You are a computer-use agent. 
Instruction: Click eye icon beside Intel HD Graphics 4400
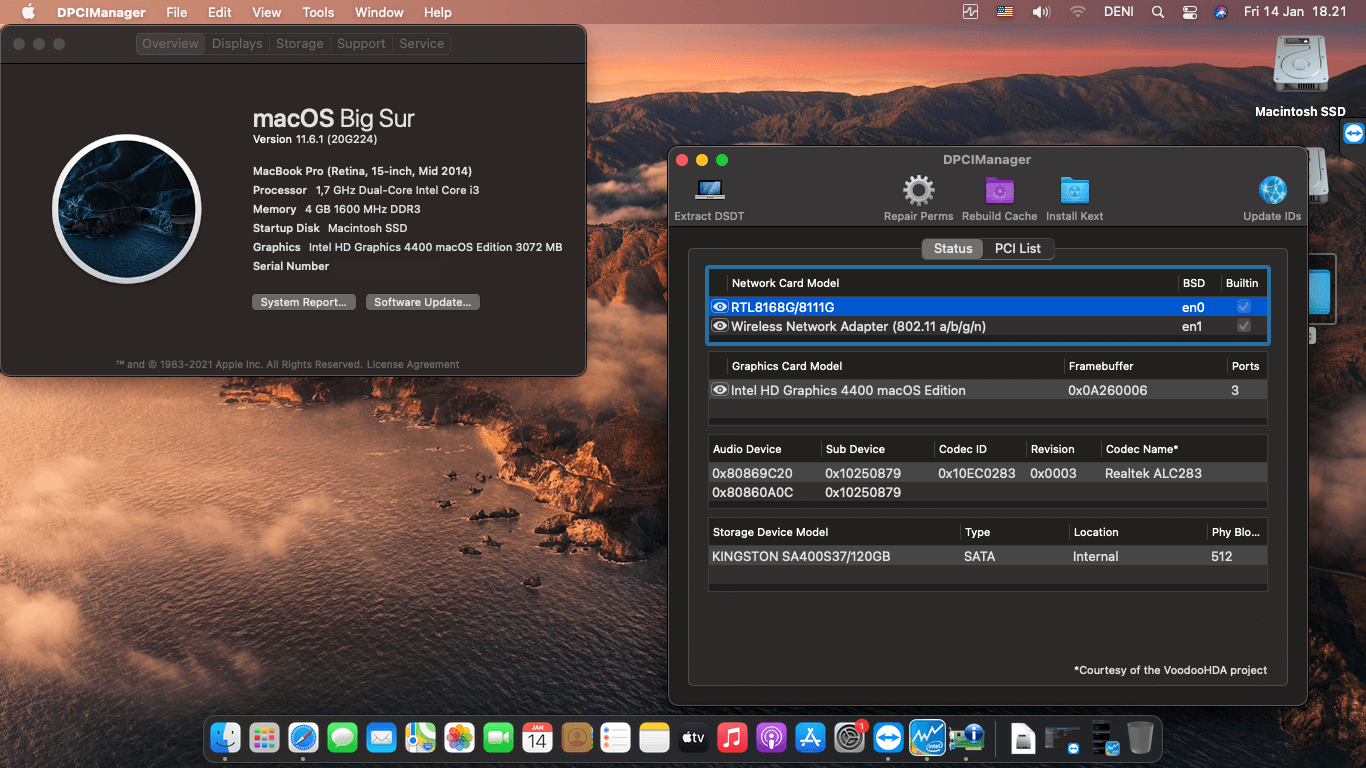point(719,390)
